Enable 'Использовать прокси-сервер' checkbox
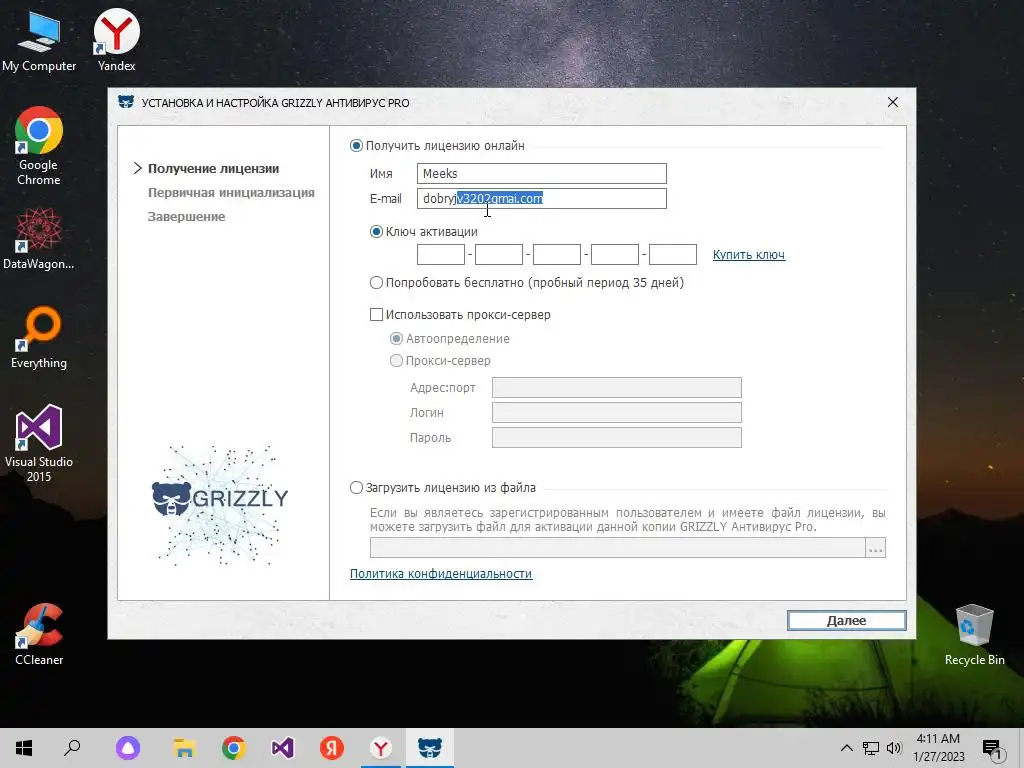1024x768 pixels. click(x=376, y=315)
